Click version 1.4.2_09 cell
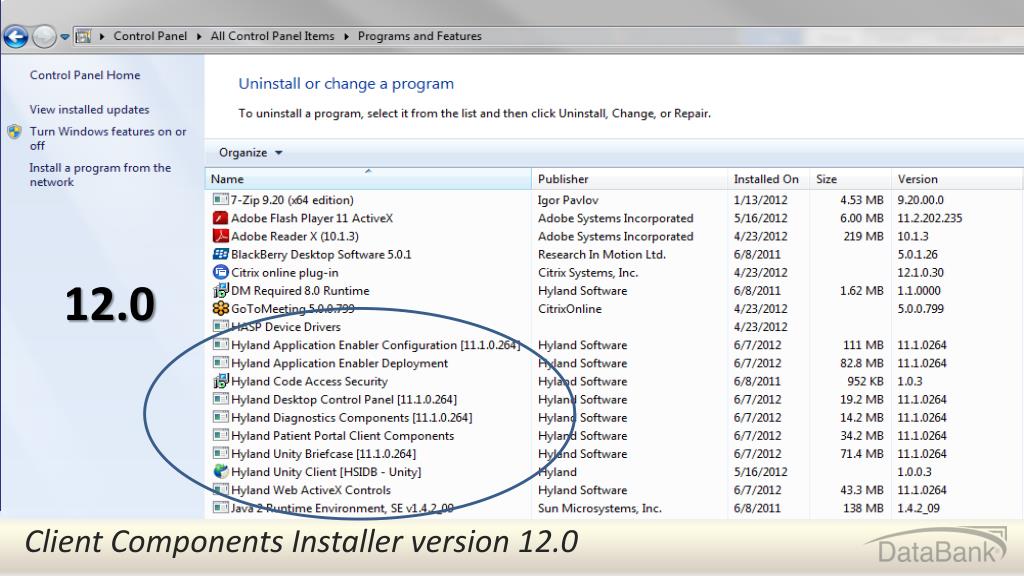The image size is (1024, 576). coord(918,509)
